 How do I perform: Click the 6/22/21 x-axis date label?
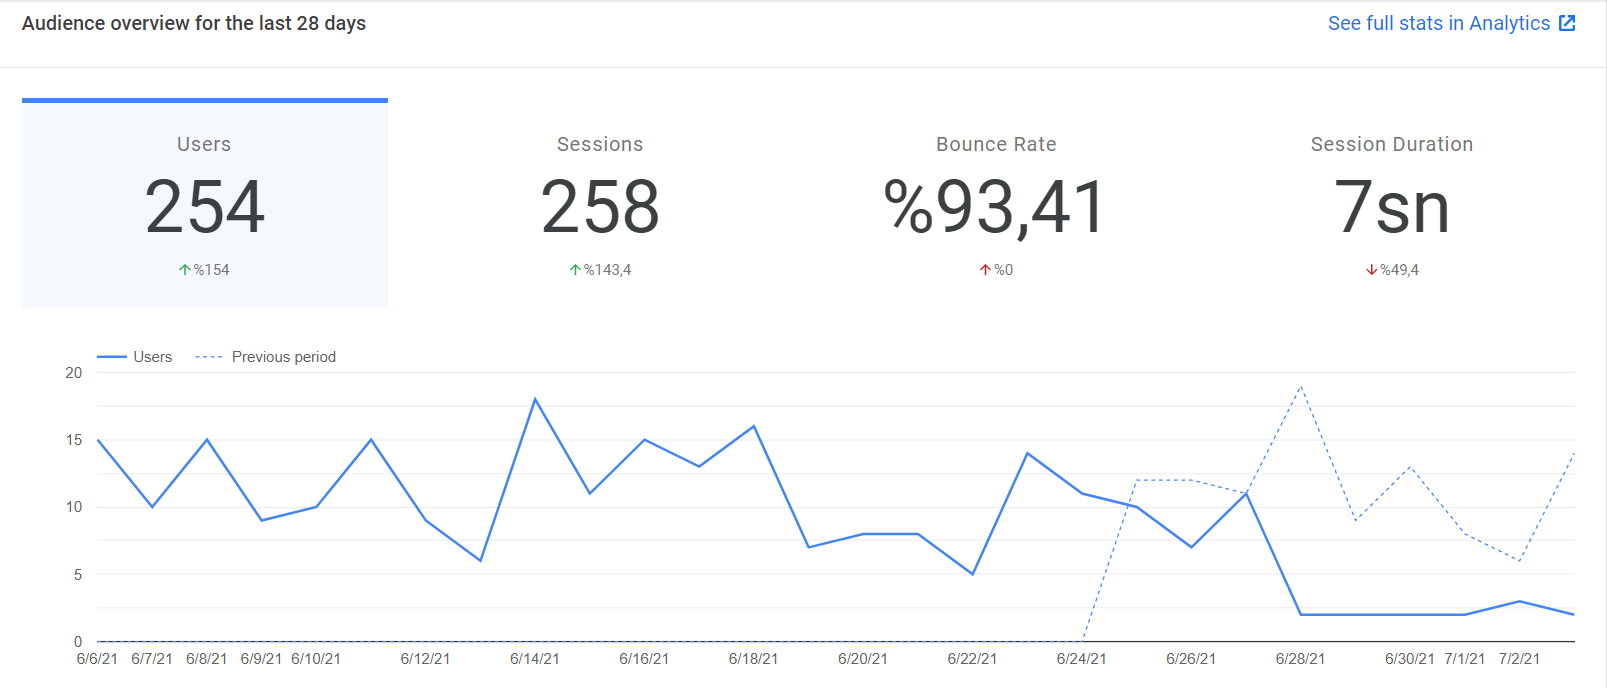pos(972,659)
